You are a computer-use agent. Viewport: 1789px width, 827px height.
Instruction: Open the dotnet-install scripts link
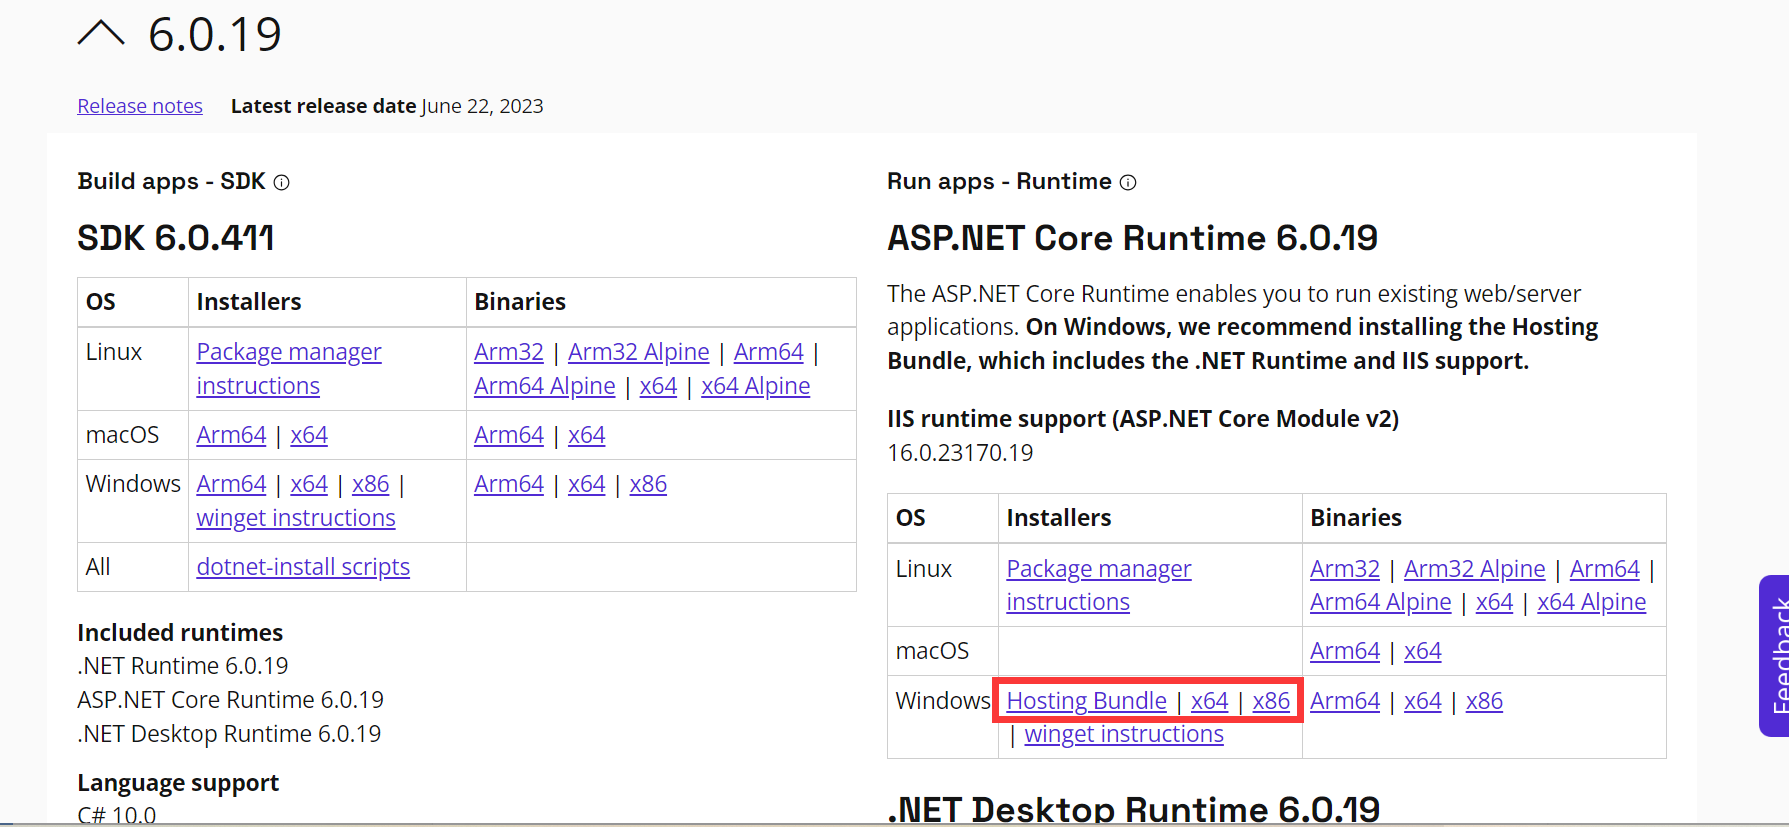point(303,567)
